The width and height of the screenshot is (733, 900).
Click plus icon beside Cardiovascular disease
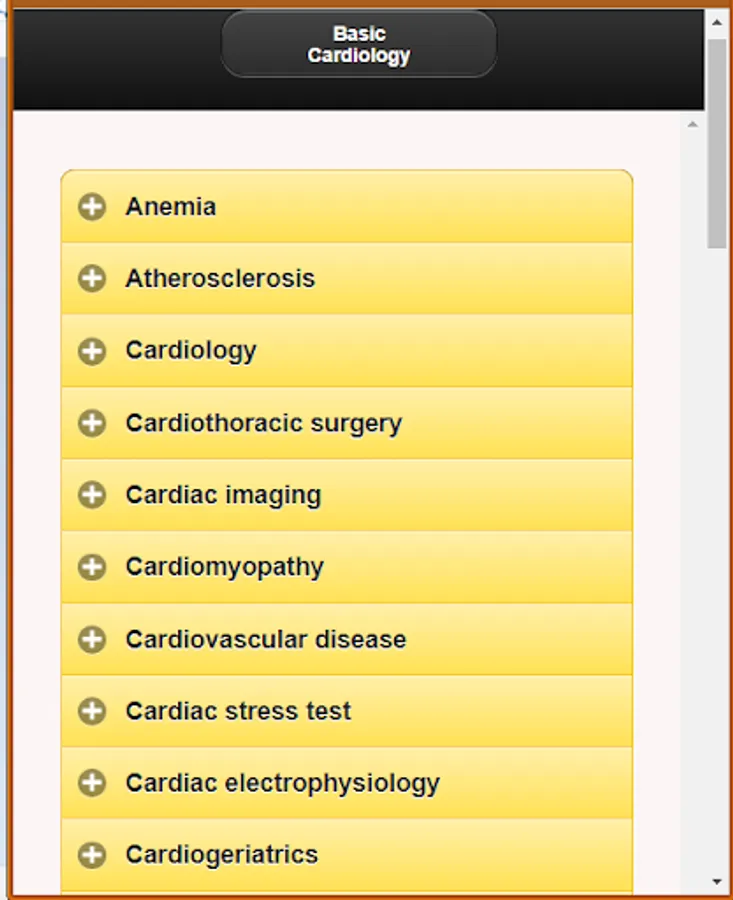point(92,639)
